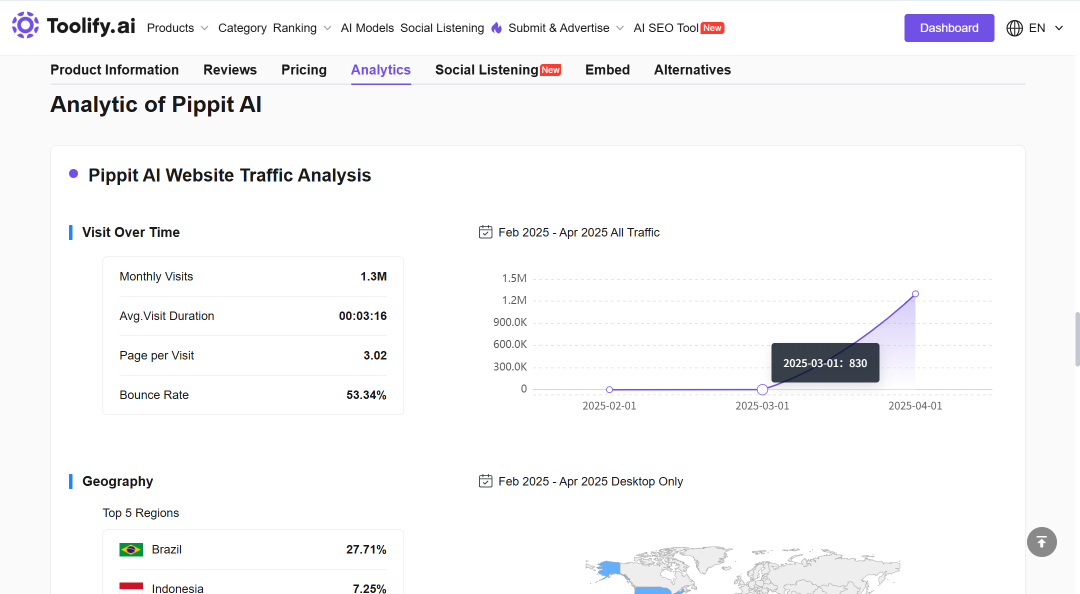The width and height of the screenshot is (1080, 594).
Task: Open Social Listening in the top navigation
Action: (442, 28)
